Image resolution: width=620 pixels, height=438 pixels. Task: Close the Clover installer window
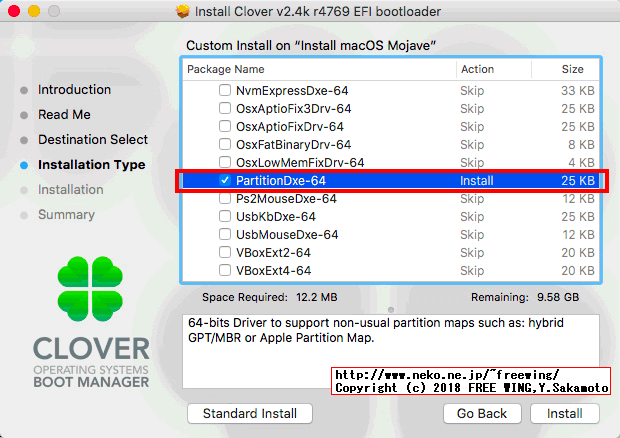[14, 11]
